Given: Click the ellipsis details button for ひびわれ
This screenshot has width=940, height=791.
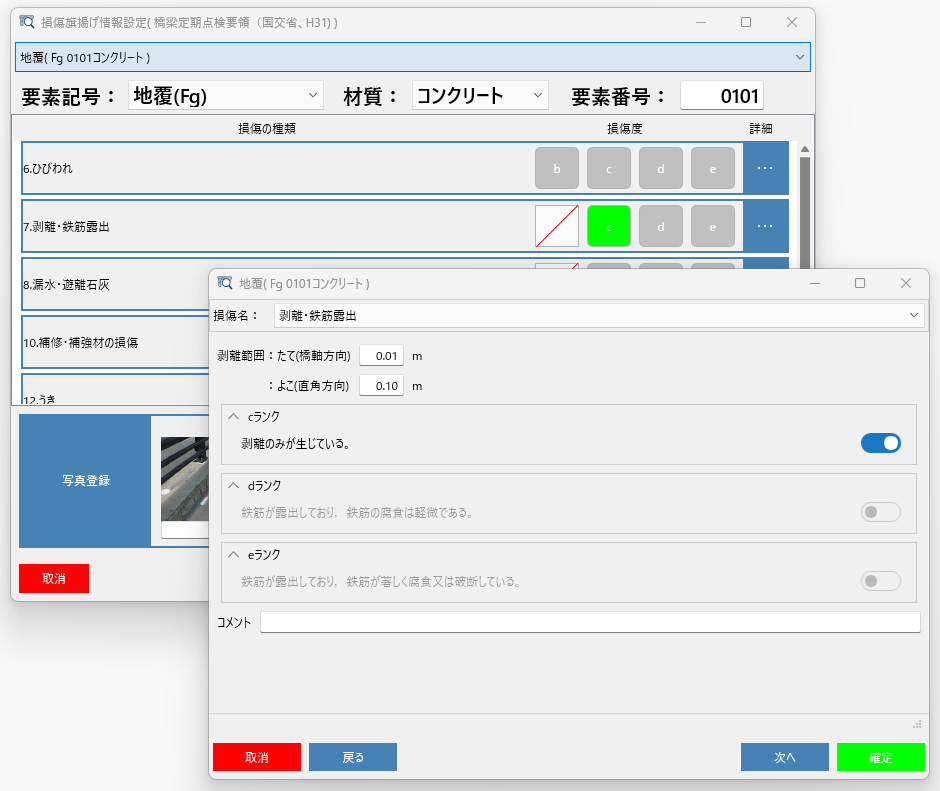Looking at the screenshot, I should coord(765,169).
